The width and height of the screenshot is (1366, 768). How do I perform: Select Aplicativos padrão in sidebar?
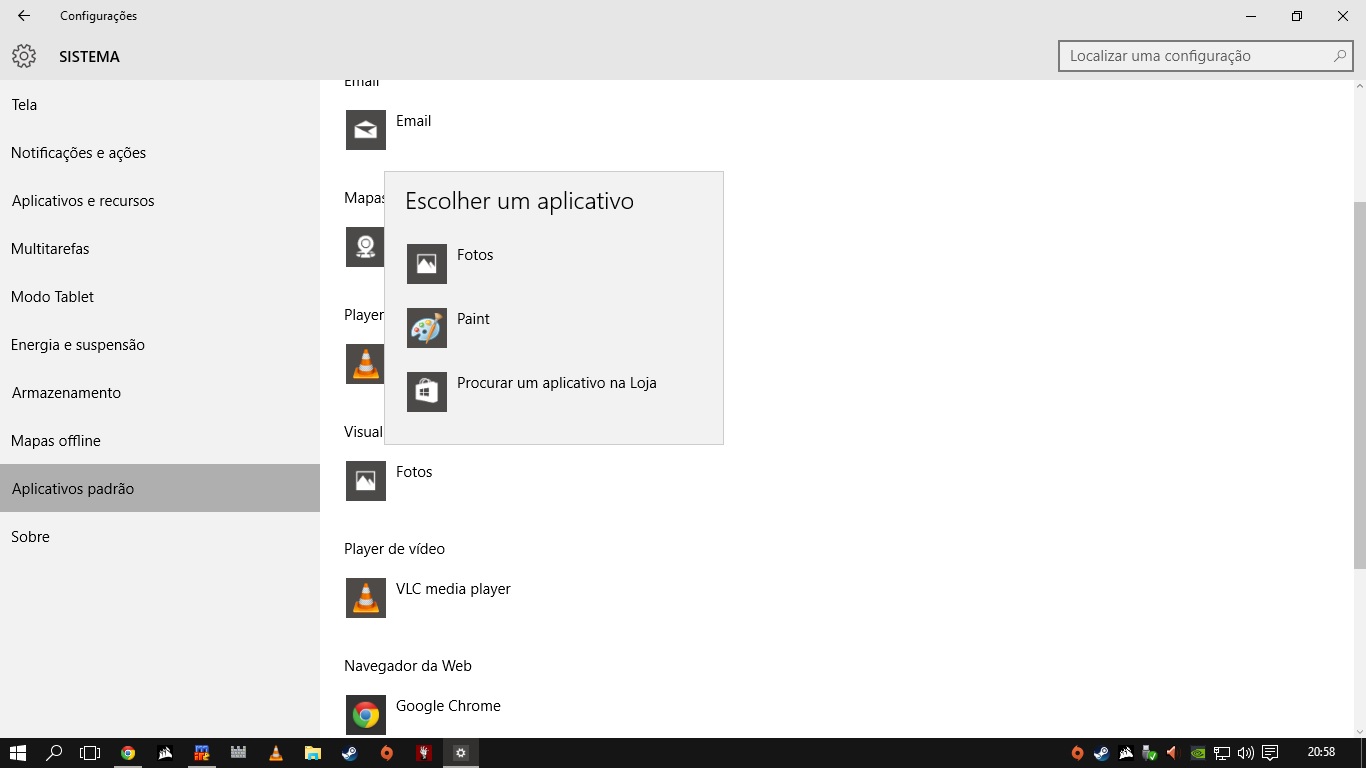[x=160, y=489]
